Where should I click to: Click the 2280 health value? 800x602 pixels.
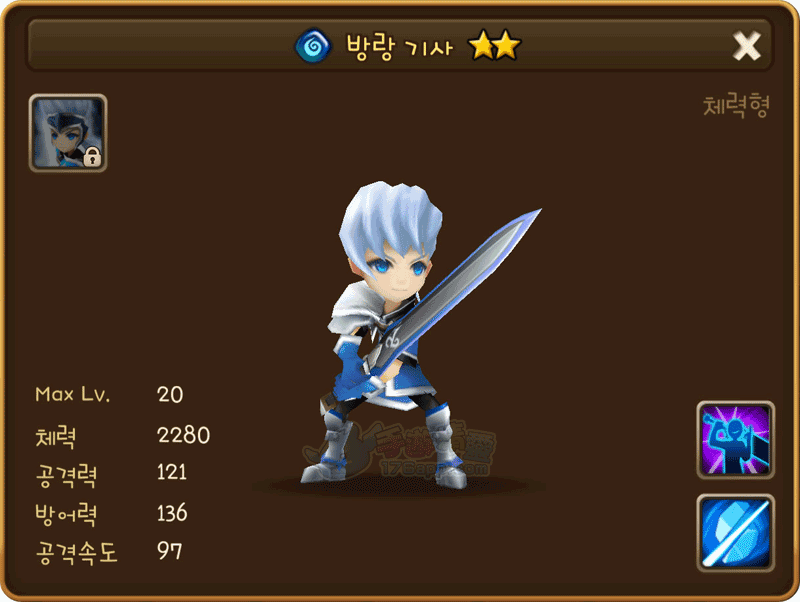pos(184,435)
